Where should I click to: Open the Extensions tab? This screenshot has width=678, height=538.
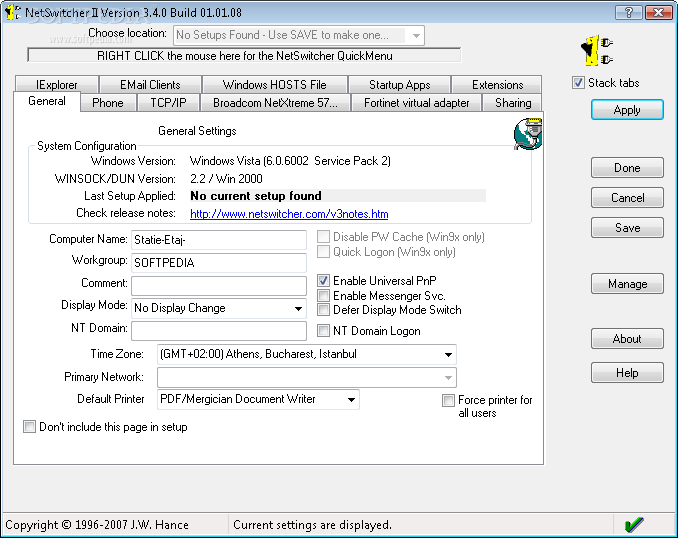pos(497,85)
